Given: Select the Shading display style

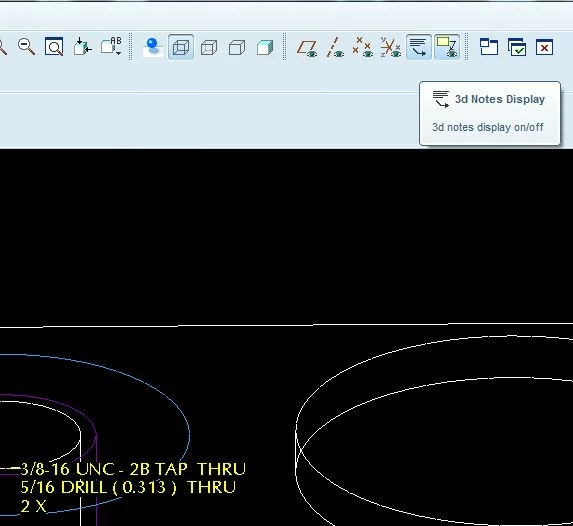Looking at the screenshot, I should pyautogui.click(x=265, y=48).
